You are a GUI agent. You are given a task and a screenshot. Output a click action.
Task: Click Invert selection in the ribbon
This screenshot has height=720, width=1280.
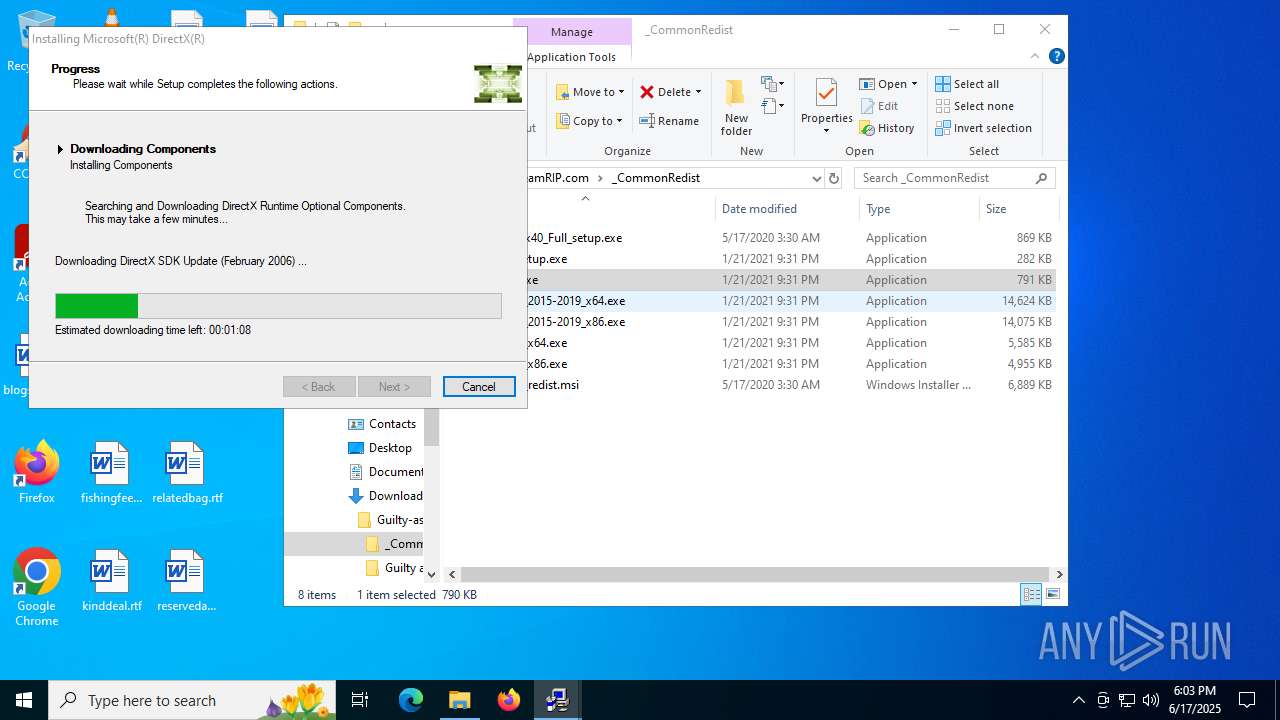[x=983, y=128]
